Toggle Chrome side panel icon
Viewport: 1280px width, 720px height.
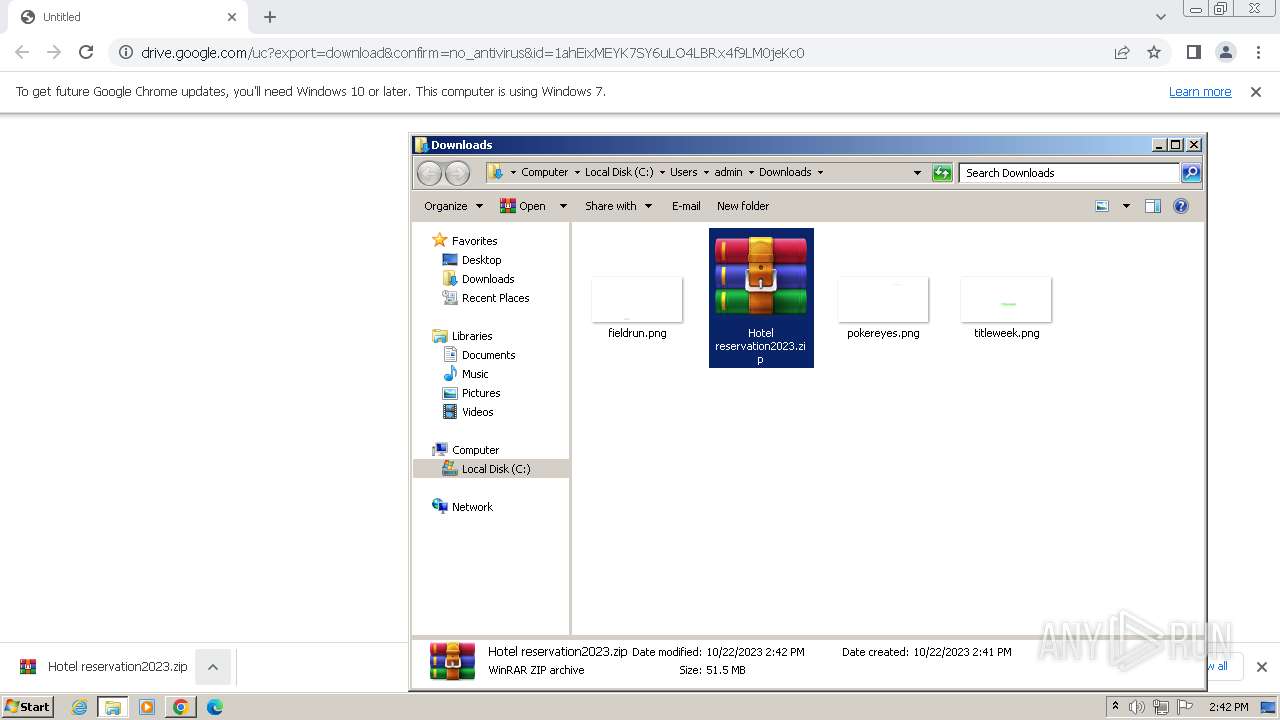point(1193,52)
